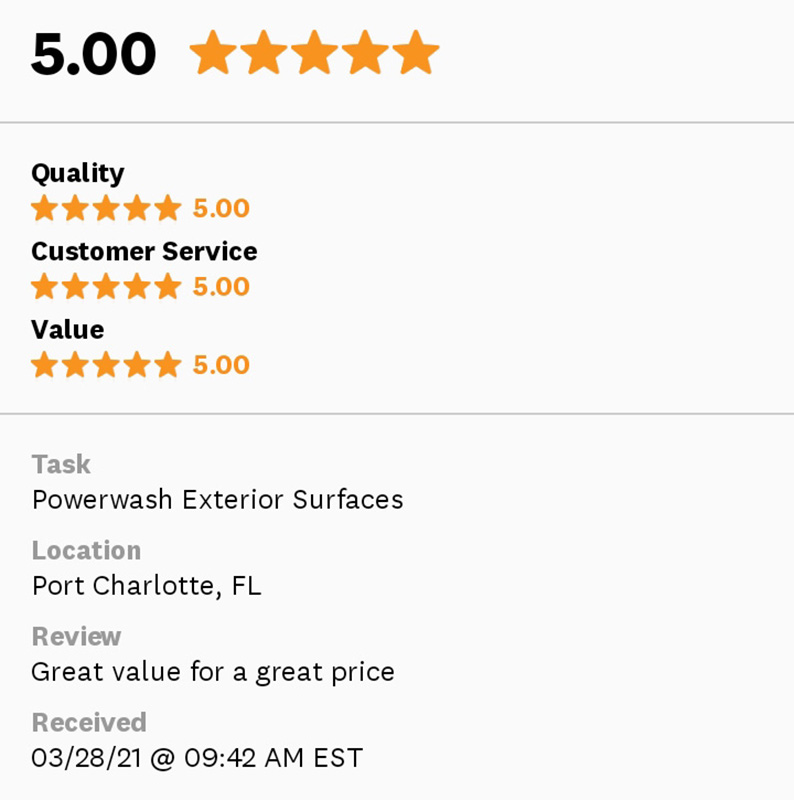Click the fifth large overall rating star
794x800 pixels.
(x=415, y=53)
